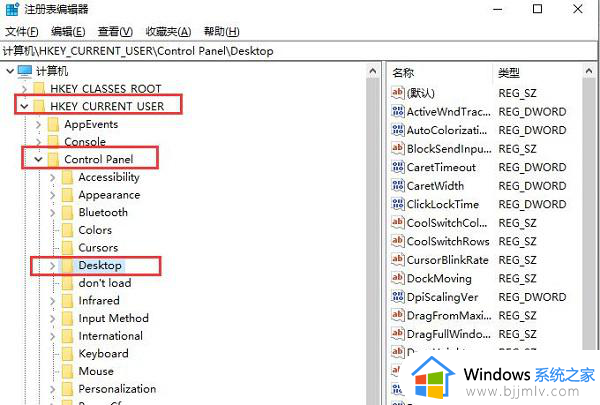The height and width of the screenshot is (405, 600).
Task: Open the 文件(F) menu
Action: click(22, 31)
